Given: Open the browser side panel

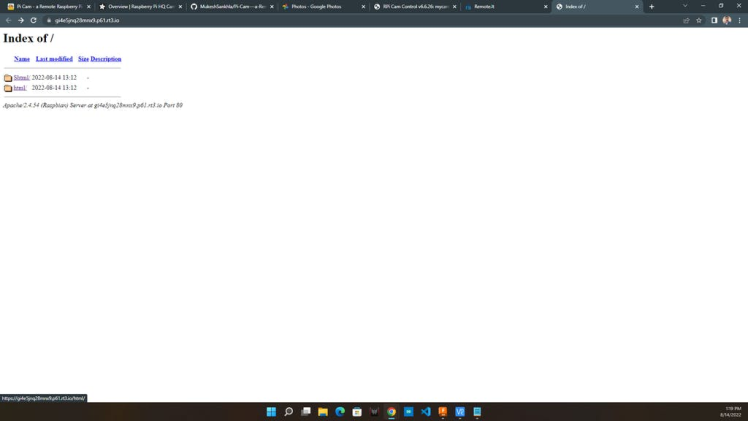Looking at the screenshot, I should pos(714,21).
